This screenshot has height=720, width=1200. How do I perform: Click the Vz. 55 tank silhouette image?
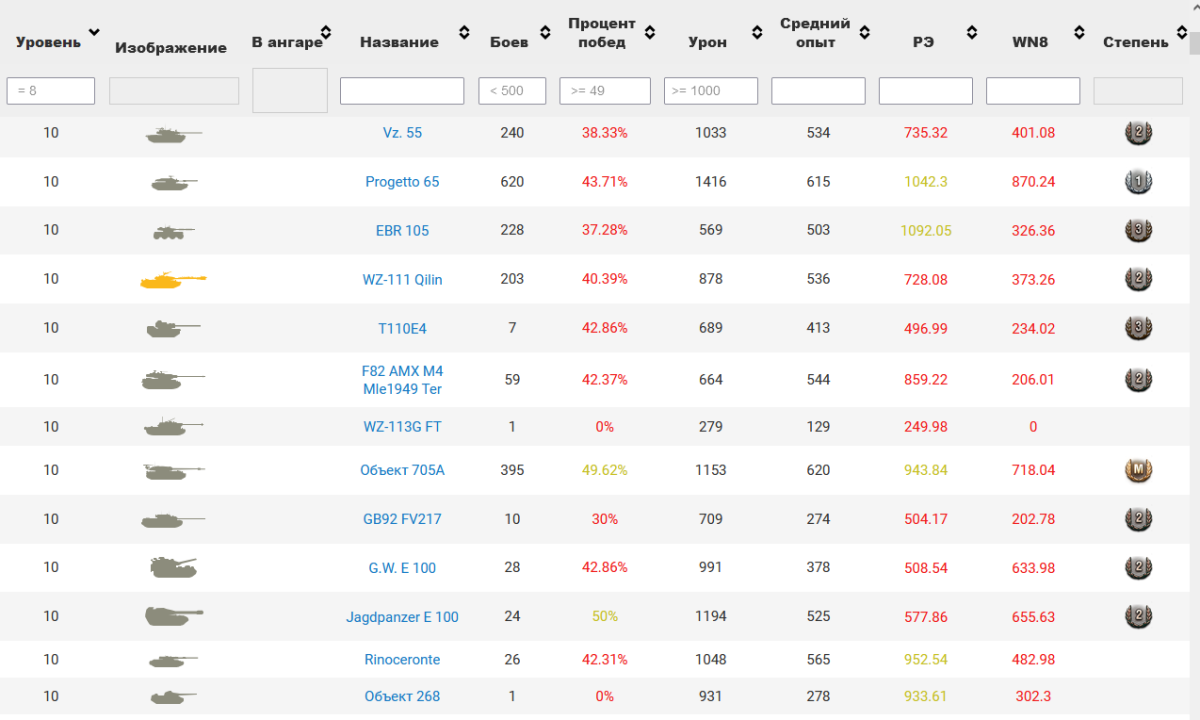point(173,133)
